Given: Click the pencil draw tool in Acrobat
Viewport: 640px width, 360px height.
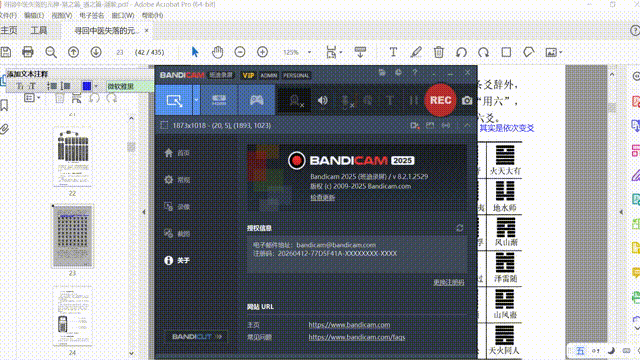Looking at the screenshot, I should click(416, 52).
